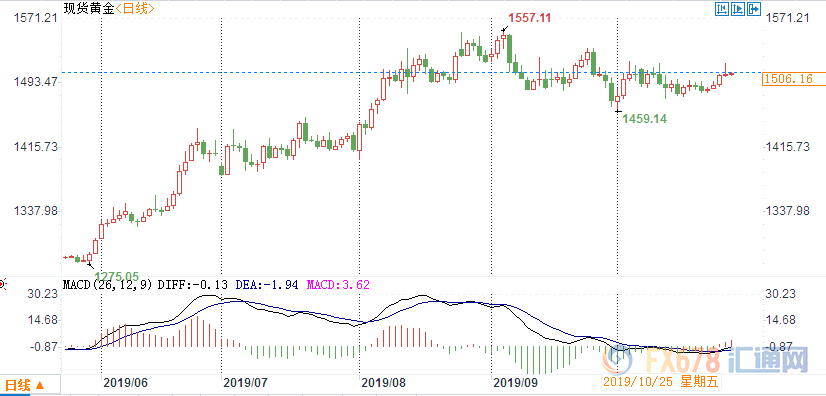Click the 1275.05 low price label
This screenshot has width=826, height=396.
click(x=116, y=276)
